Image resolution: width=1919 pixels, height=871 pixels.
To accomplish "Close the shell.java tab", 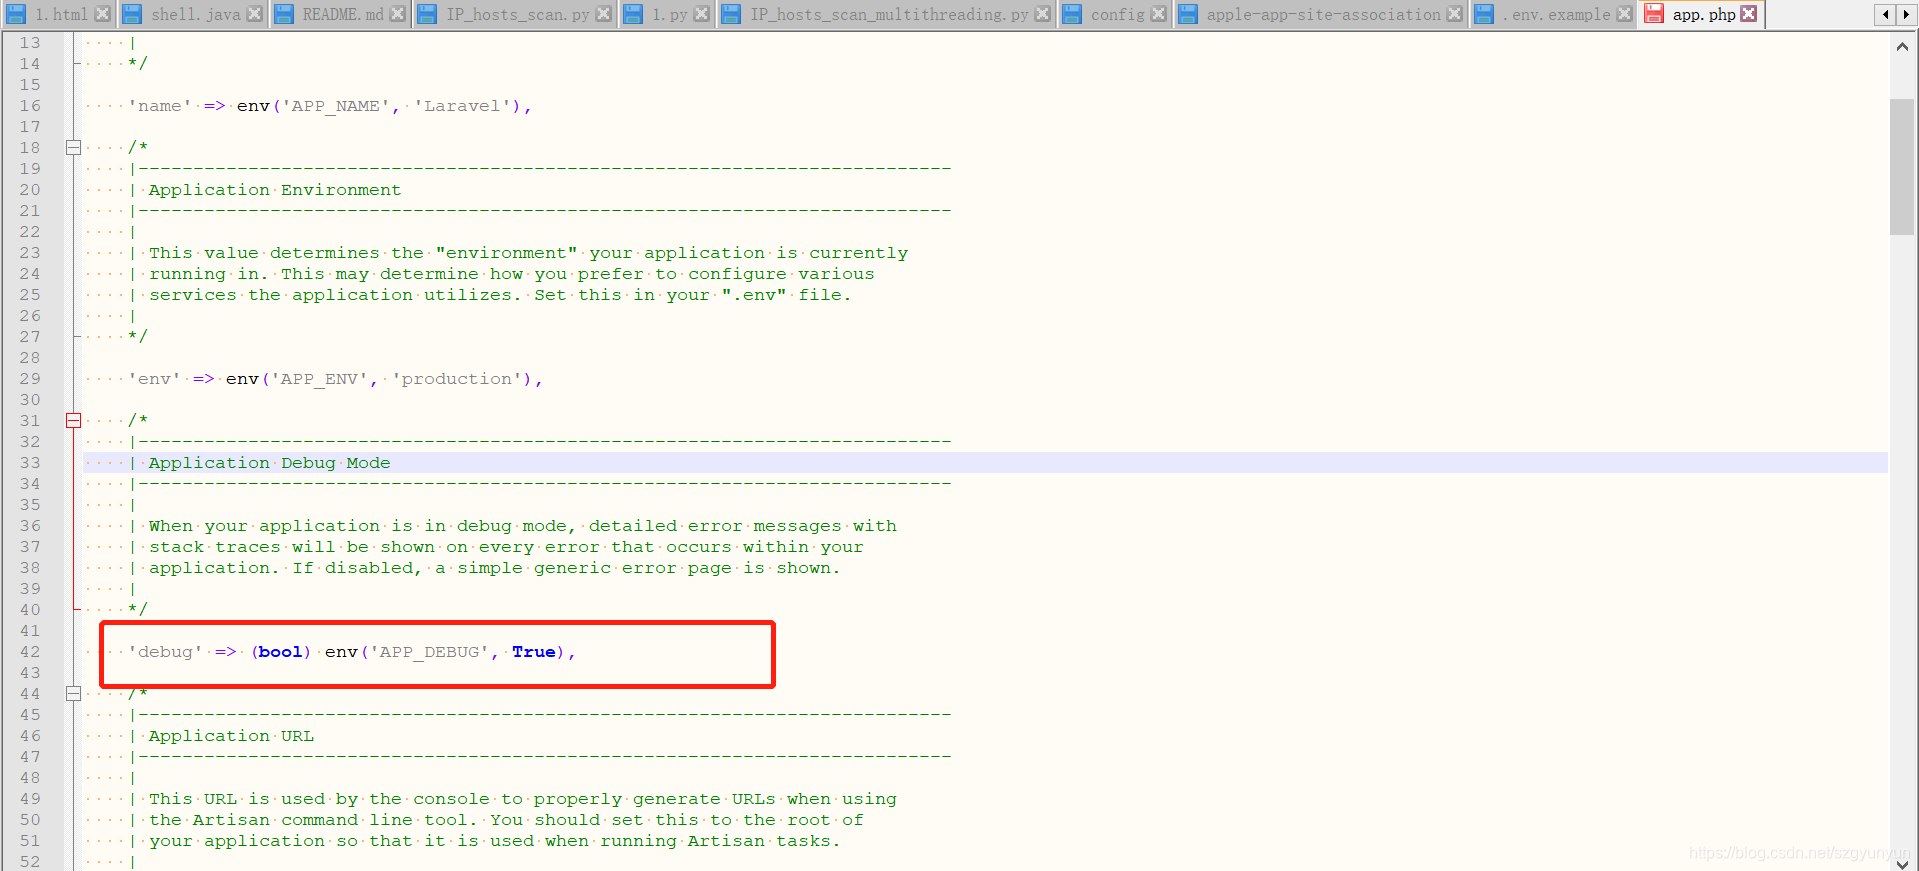I will point(254,14).
